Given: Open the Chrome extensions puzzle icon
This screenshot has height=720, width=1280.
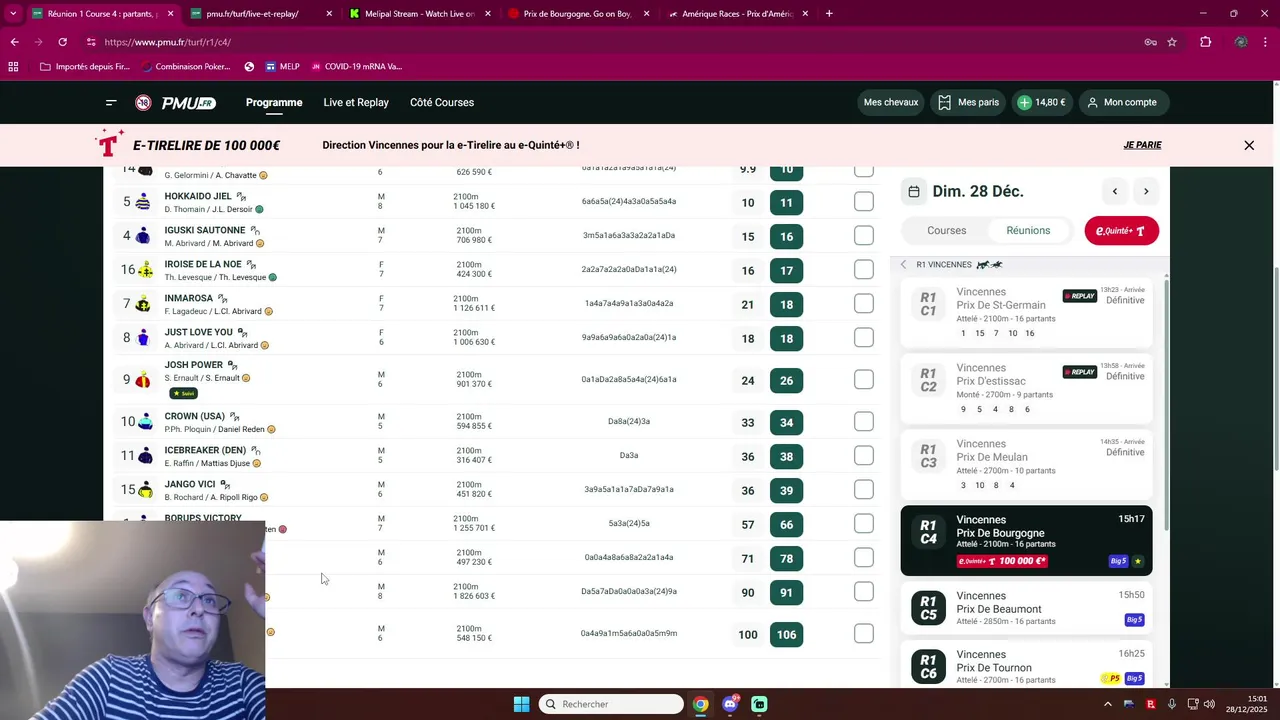Looking at the screenshot, I should (x=1205, y=42).
